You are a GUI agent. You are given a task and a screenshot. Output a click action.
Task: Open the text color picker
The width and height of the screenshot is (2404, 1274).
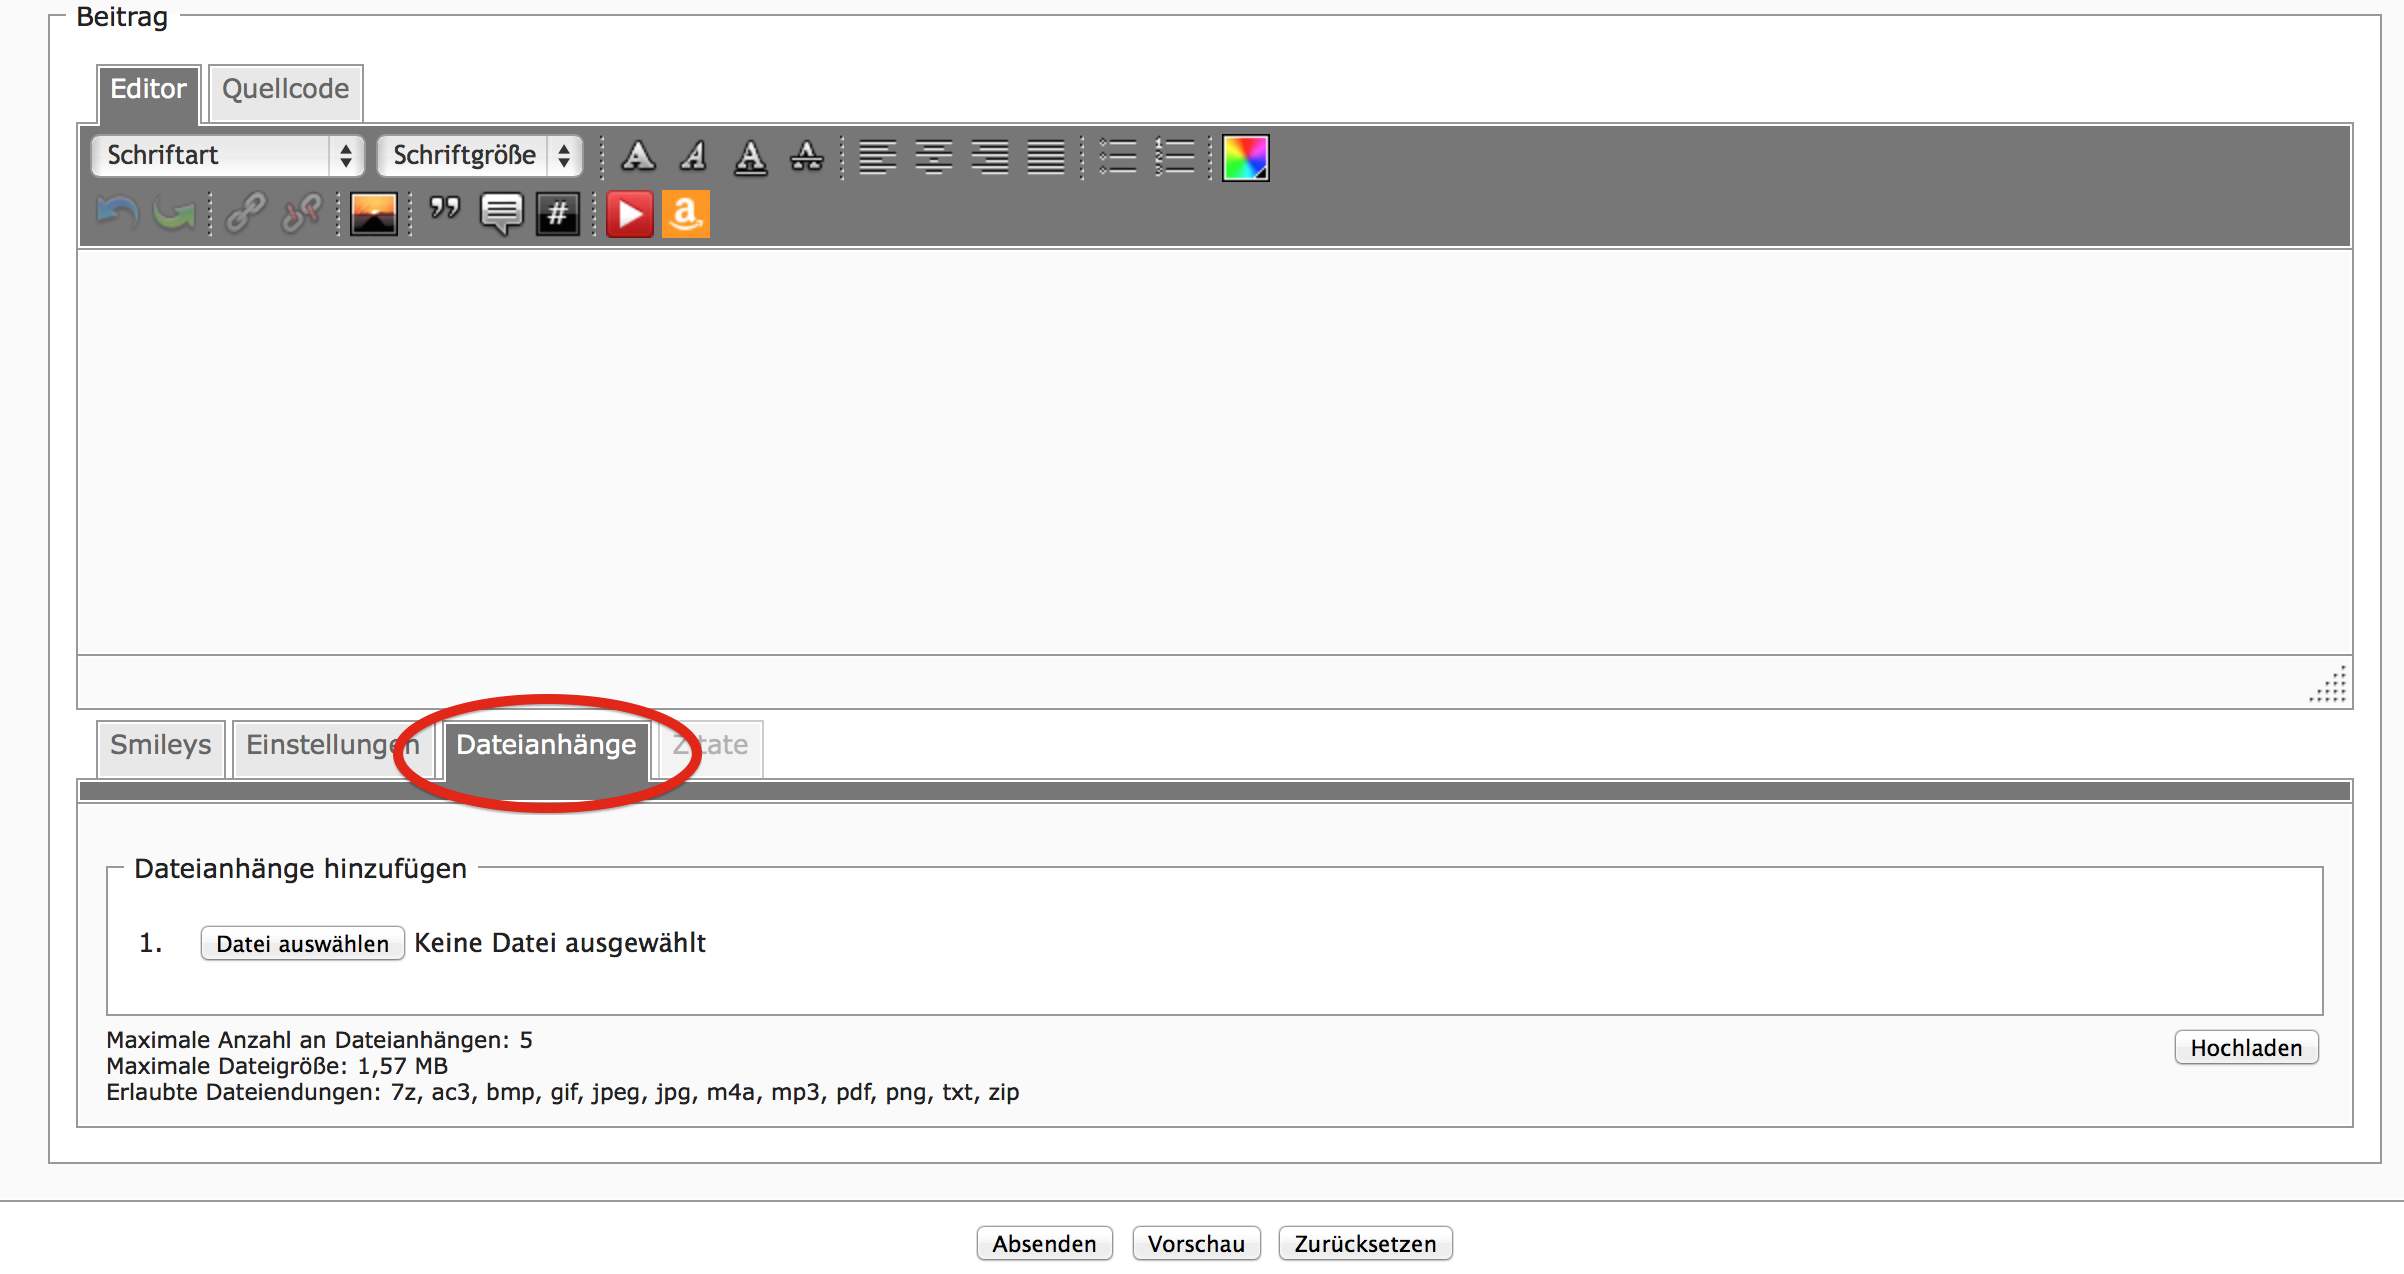(1245, 157)
